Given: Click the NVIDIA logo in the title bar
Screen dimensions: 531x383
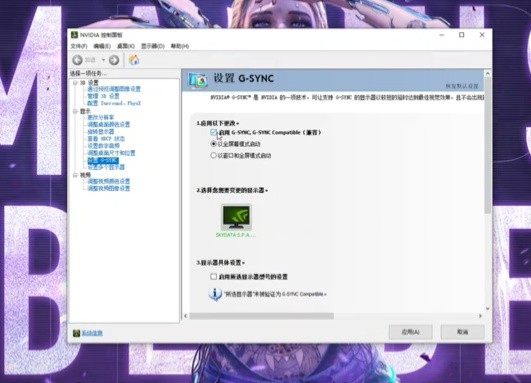Looking at the screenshot, I should 75,35.
